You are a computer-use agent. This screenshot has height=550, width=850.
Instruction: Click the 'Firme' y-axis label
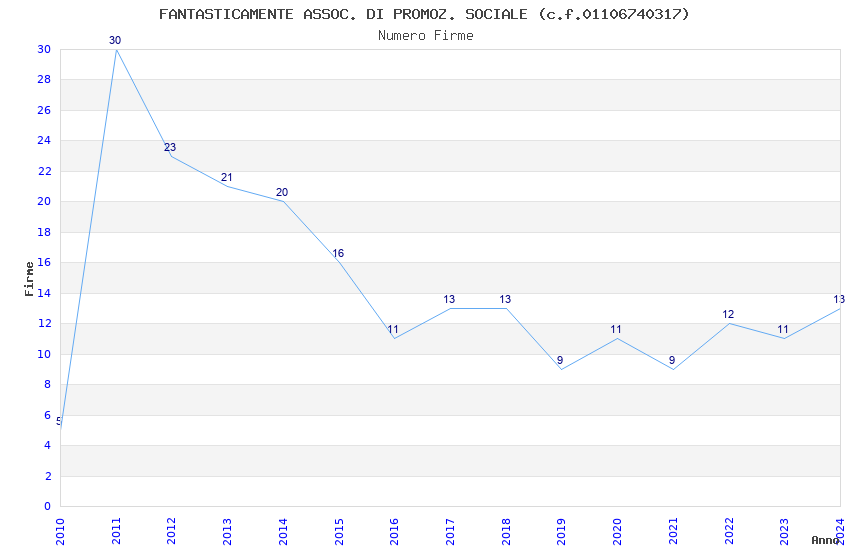(x=29, y=279)
